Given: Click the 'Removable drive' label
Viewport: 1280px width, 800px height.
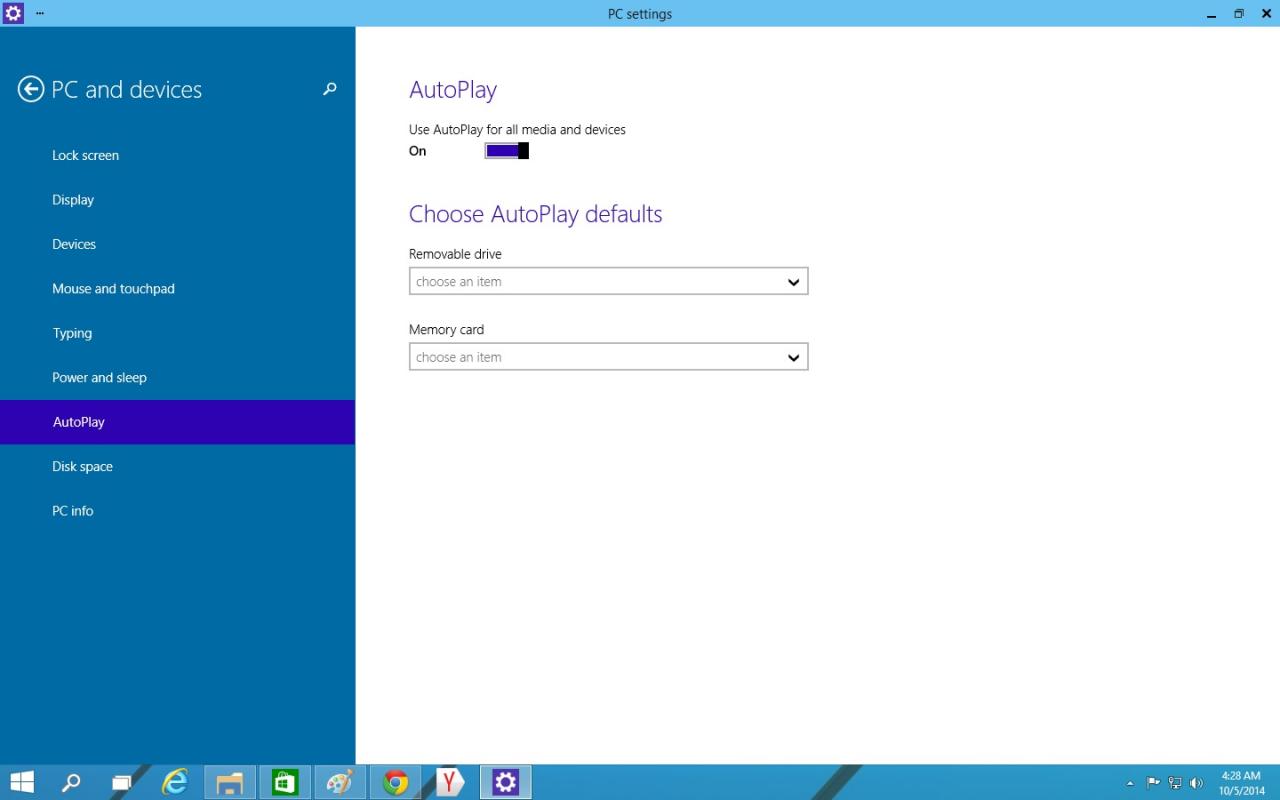Looking at the screenshot, I should (x=455, y=254).
